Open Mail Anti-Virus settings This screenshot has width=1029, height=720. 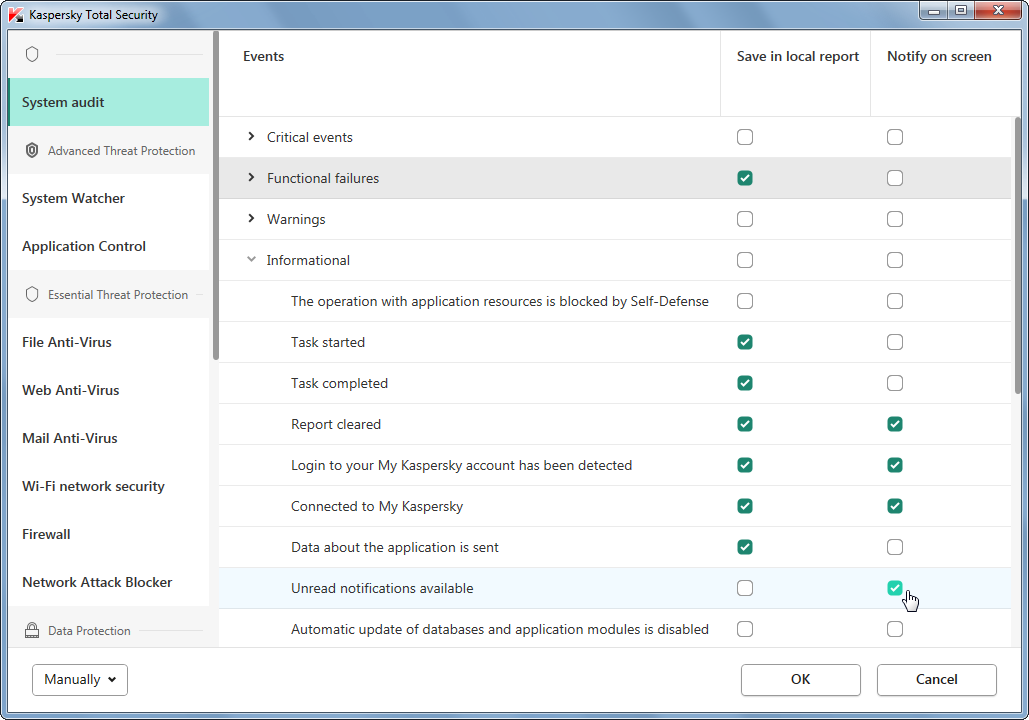pos(109,438)
